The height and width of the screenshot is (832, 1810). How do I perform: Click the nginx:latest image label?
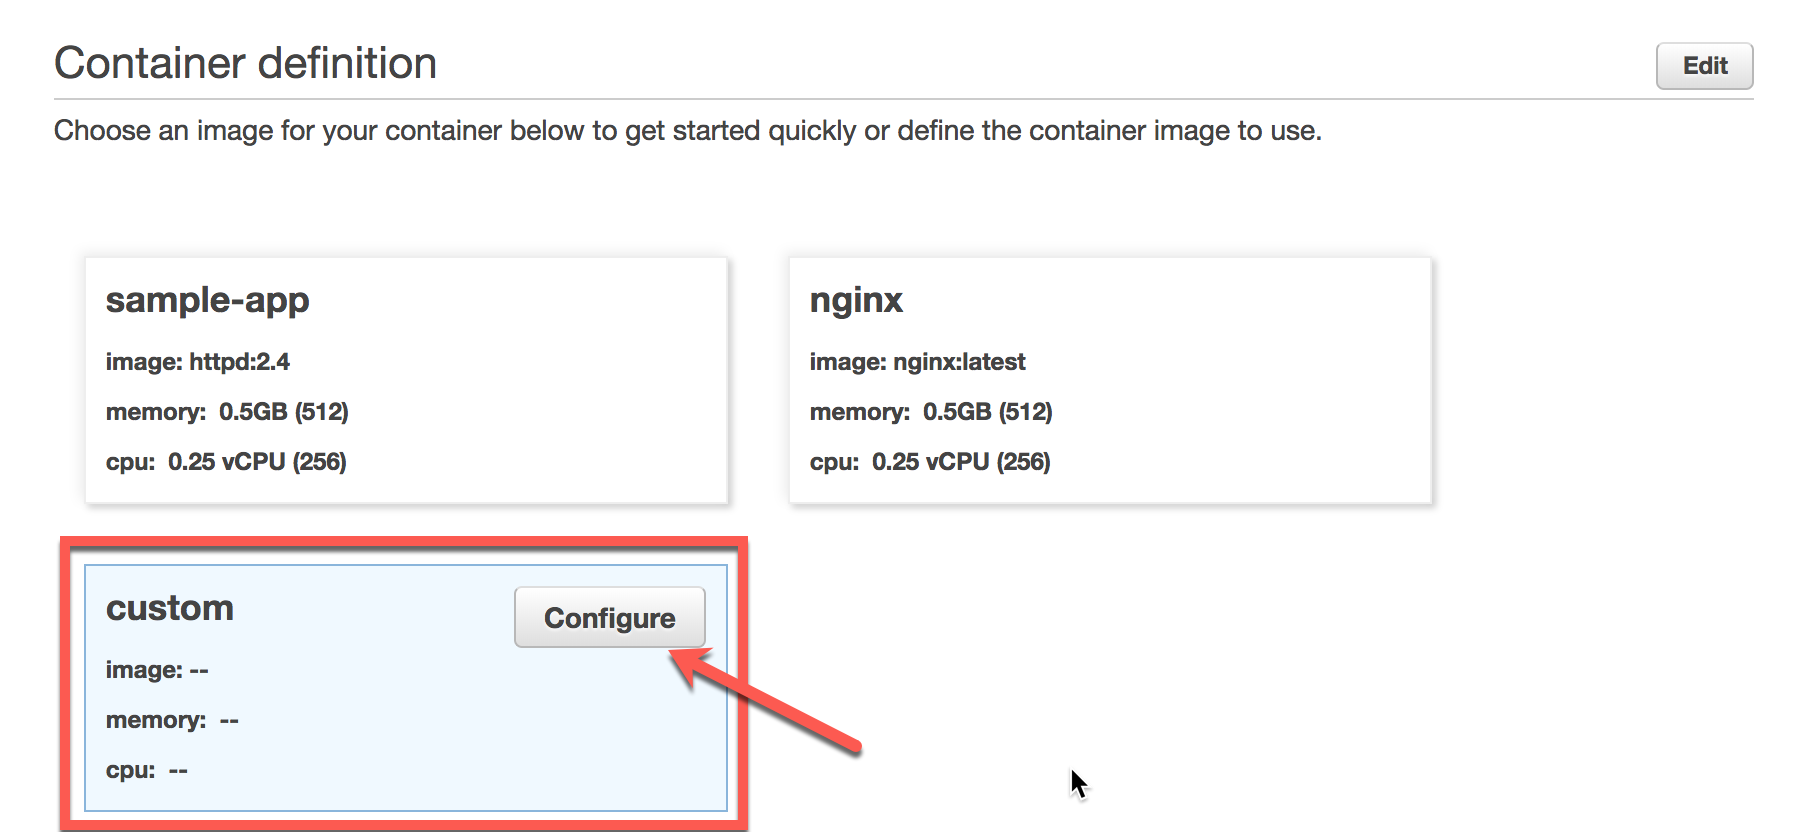(961, 362)
